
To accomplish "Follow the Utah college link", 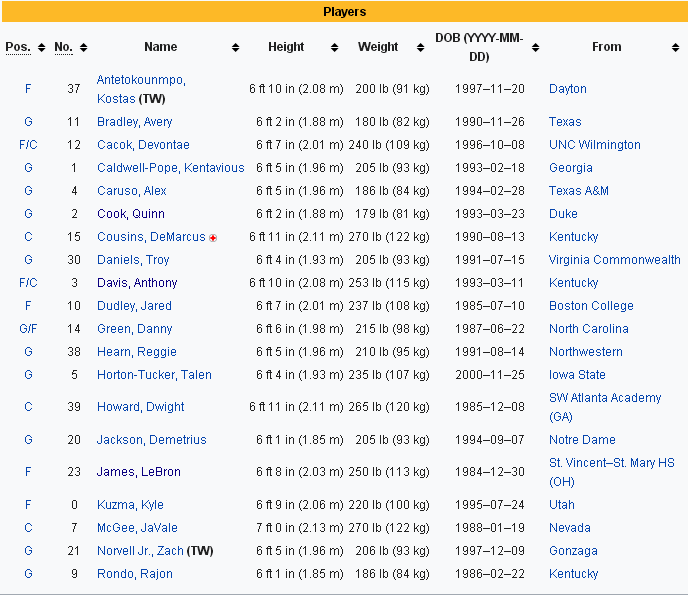I will [x=562, y=505].
